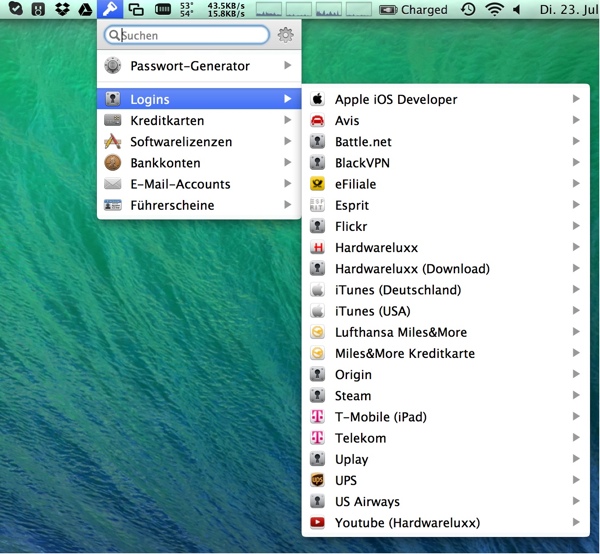Click the Suchen search field

tap(187, 35)
